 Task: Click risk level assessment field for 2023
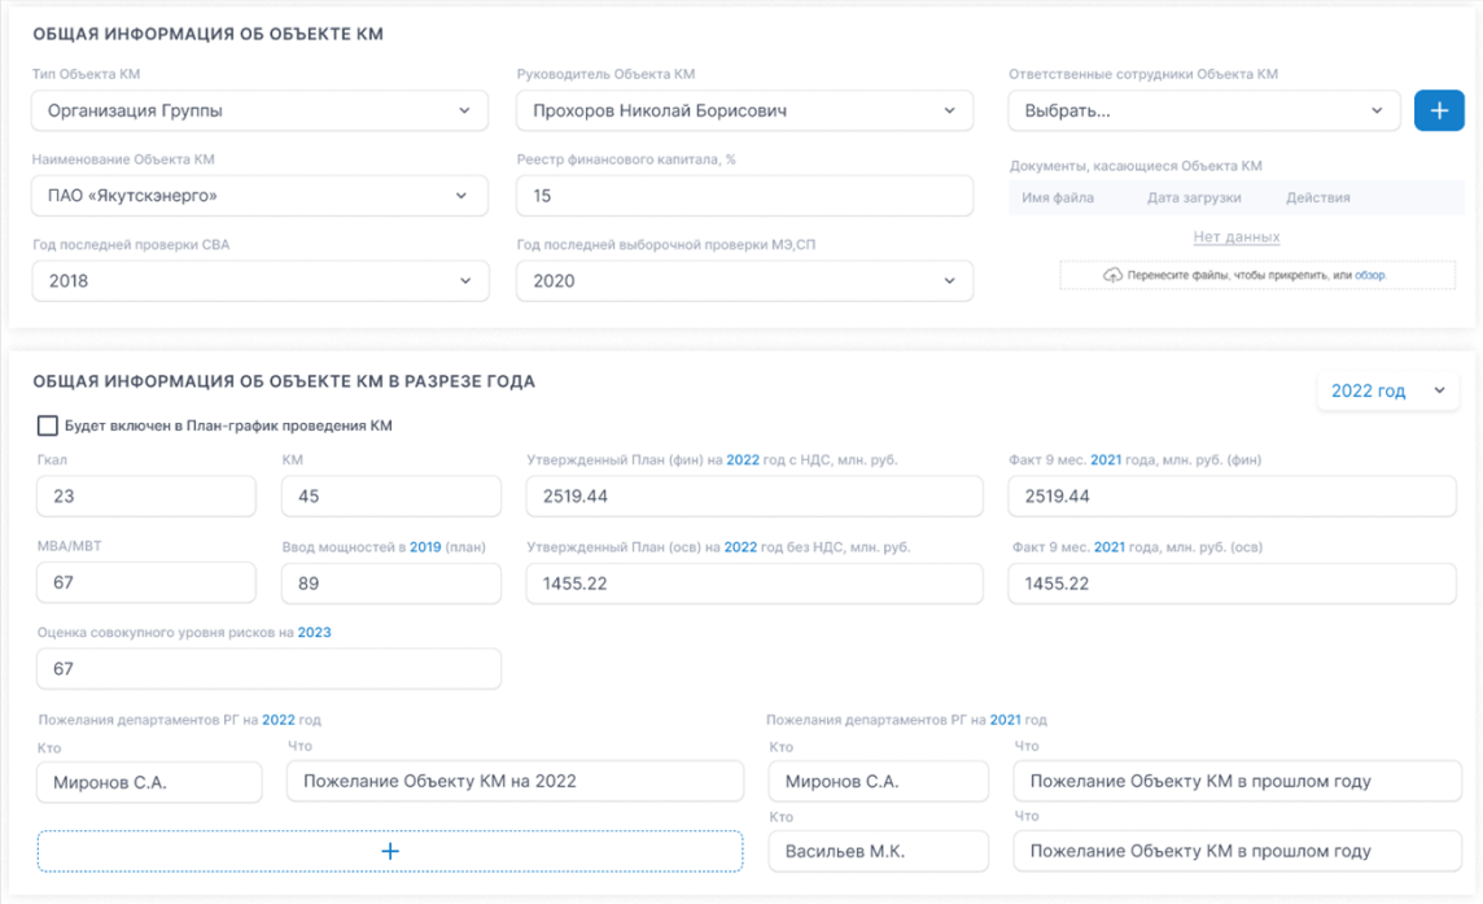(x=269, y=669)
